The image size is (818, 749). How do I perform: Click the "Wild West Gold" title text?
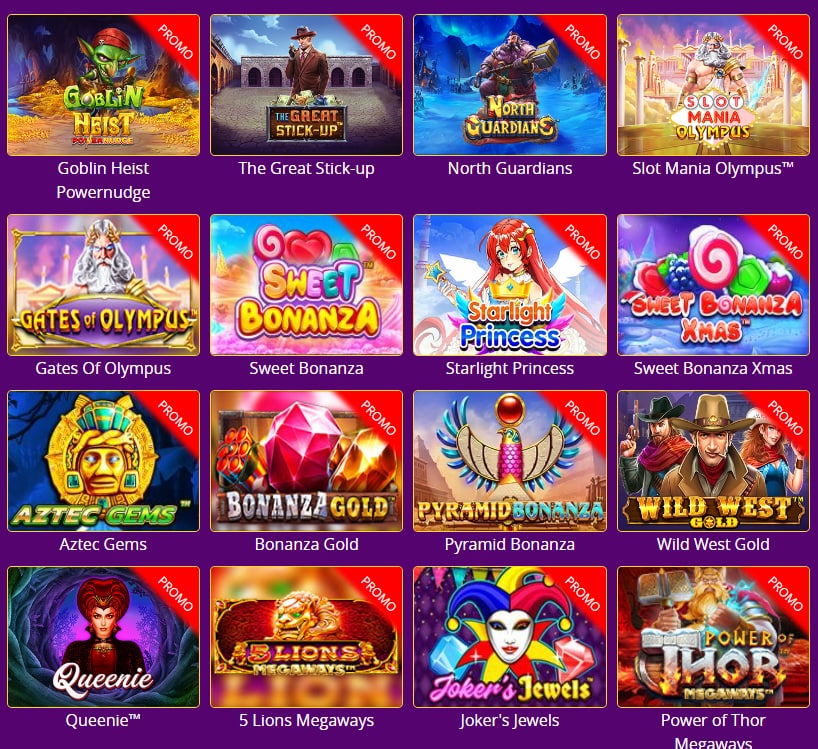tap(713, 544)
